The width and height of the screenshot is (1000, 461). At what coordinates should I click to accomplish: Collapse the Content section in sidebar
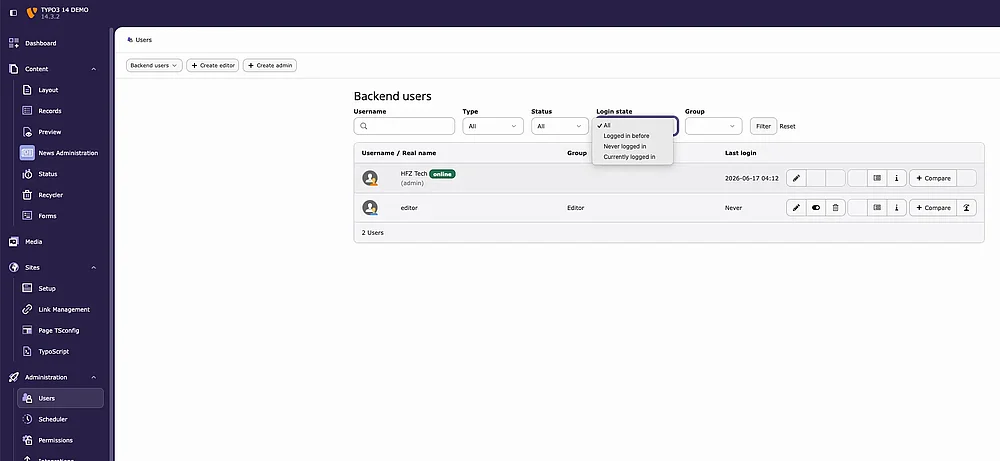click(x=94, y=69)
